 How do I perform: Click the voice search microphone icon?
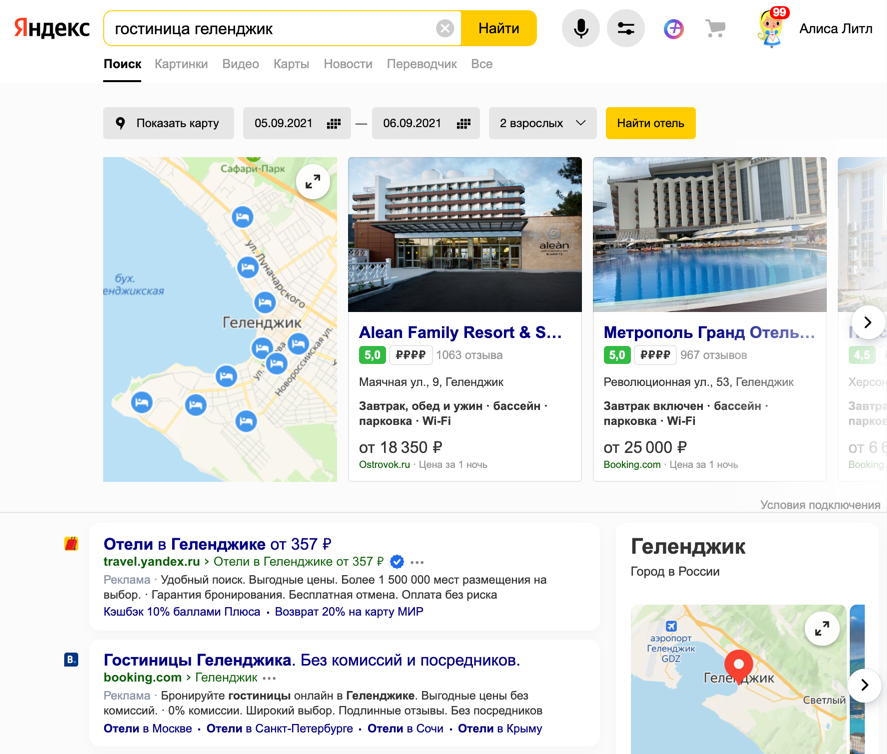[x=580, y=29]
